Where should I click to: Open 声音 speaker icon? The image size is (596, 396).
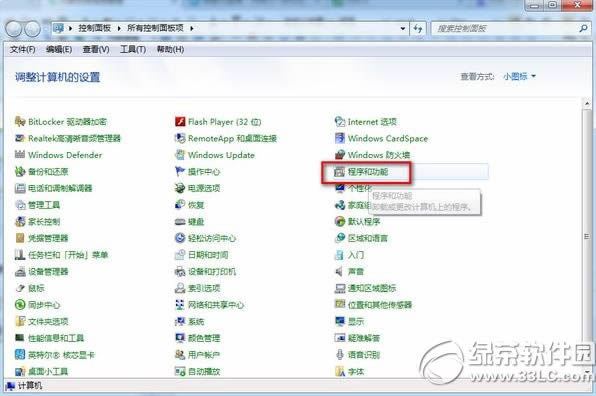(339, 271)
